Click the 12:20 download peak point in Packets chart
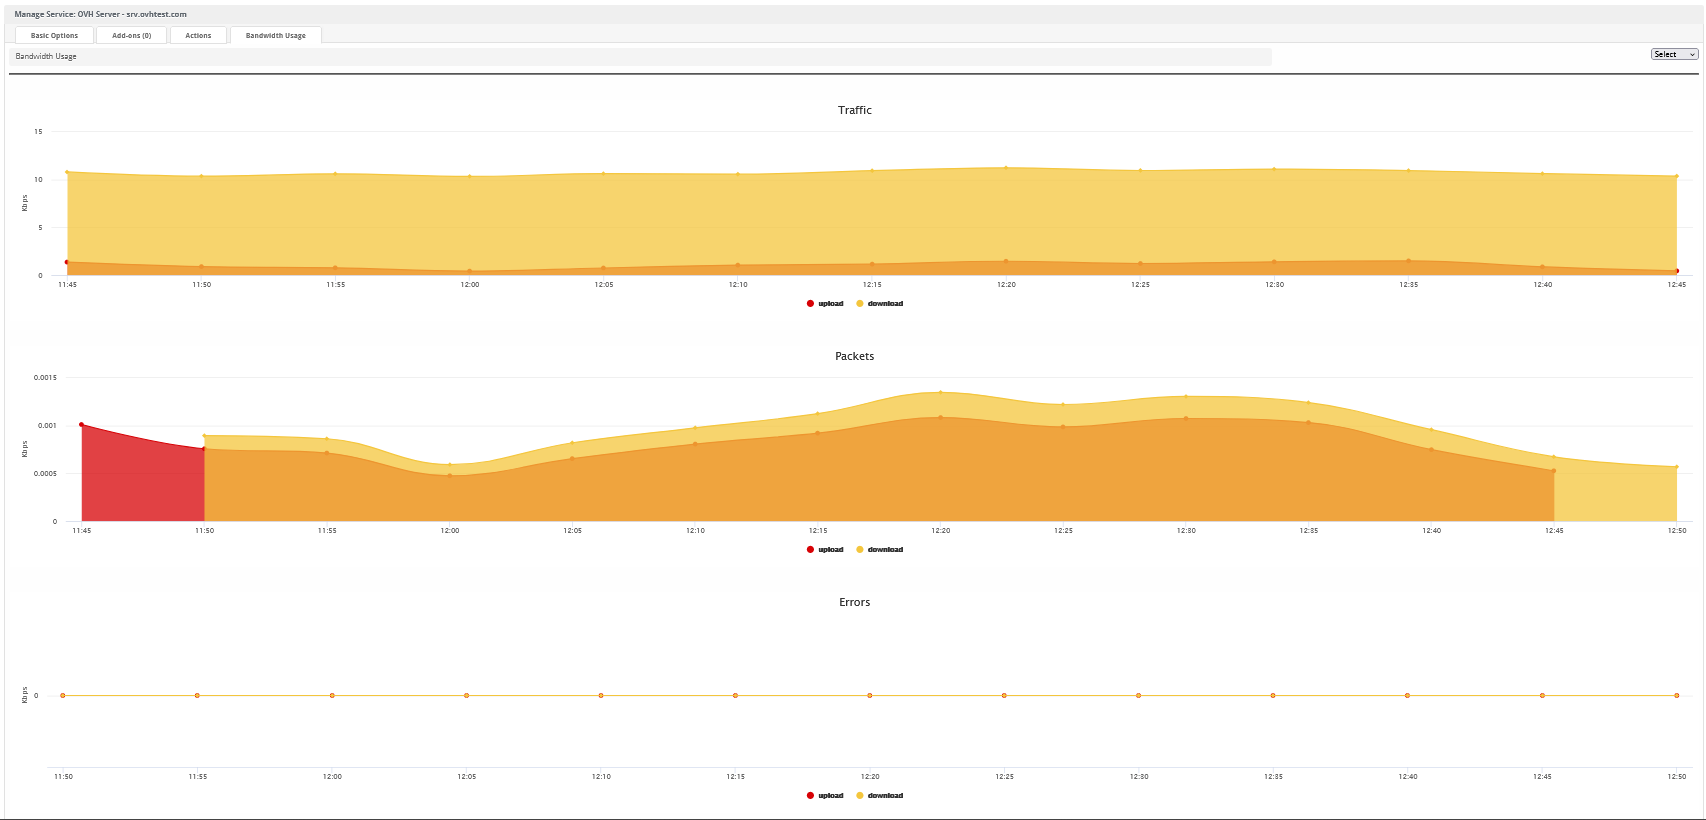This screenshot has height=820, width=1706. pos(941,392)
